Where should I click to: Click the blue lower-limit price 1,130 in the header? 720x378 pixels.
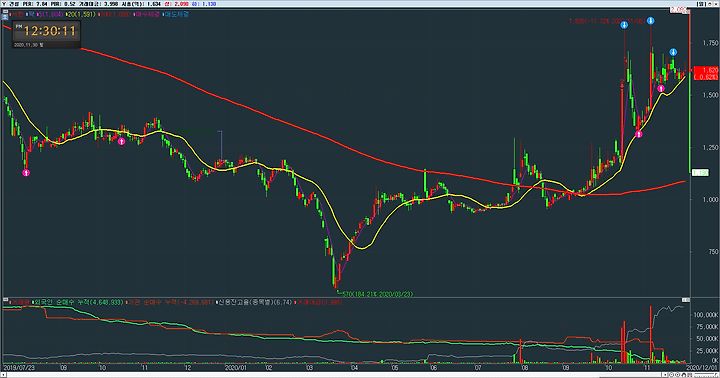209,4
